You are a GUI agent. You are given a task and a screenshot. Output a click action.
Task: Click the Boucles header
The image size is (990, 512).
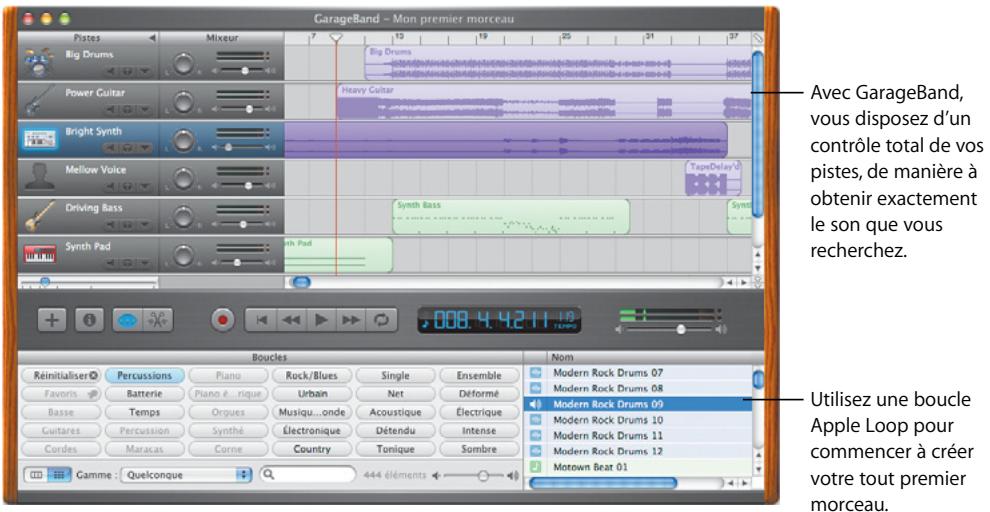(270, 357)
